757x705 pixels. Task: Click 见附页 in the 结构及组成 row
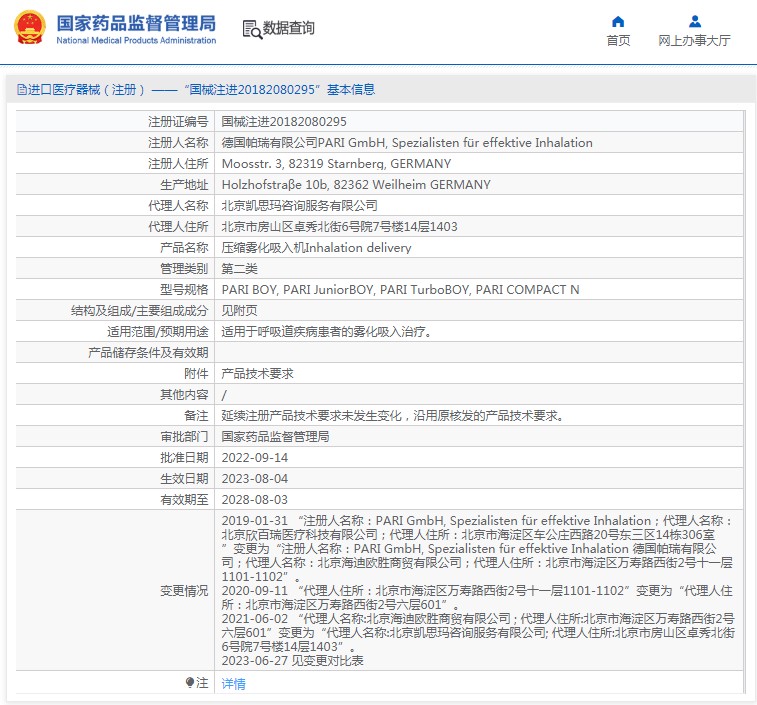[238, 311]
